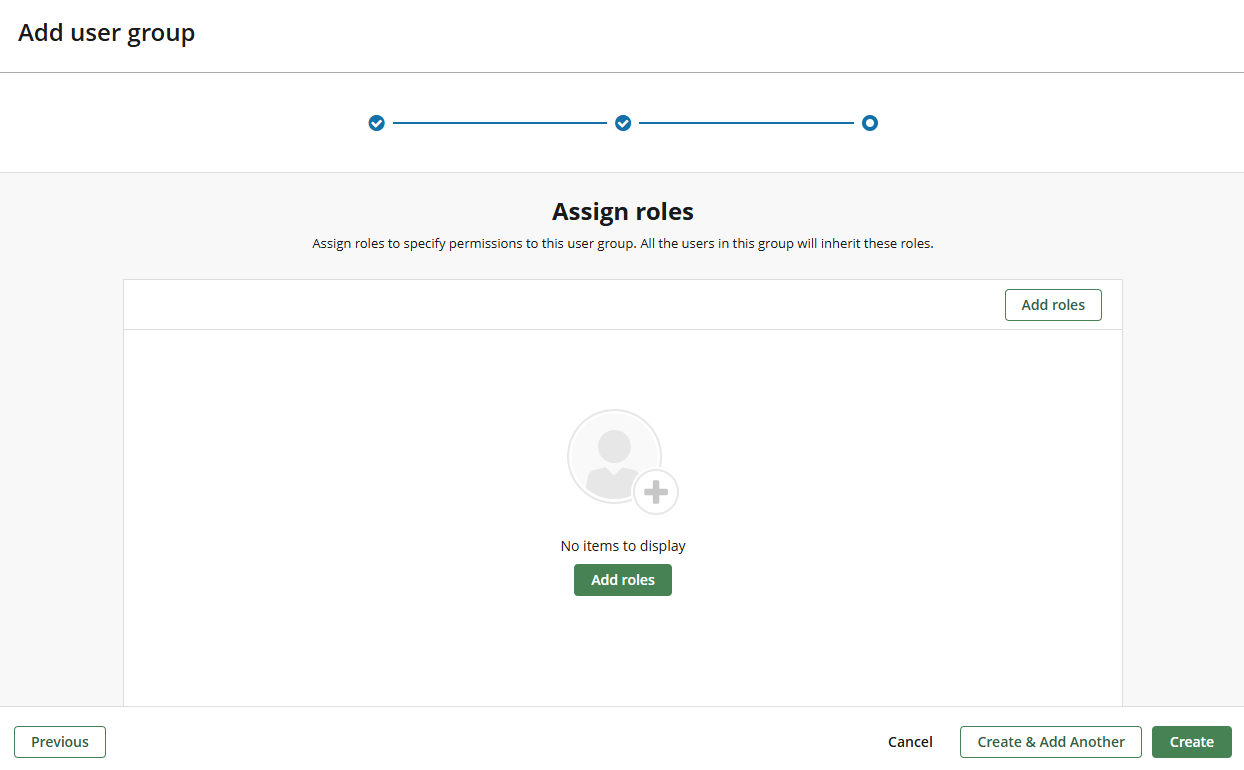Go back with the Previous button
Screen dimensions: 1244x770
60,742
